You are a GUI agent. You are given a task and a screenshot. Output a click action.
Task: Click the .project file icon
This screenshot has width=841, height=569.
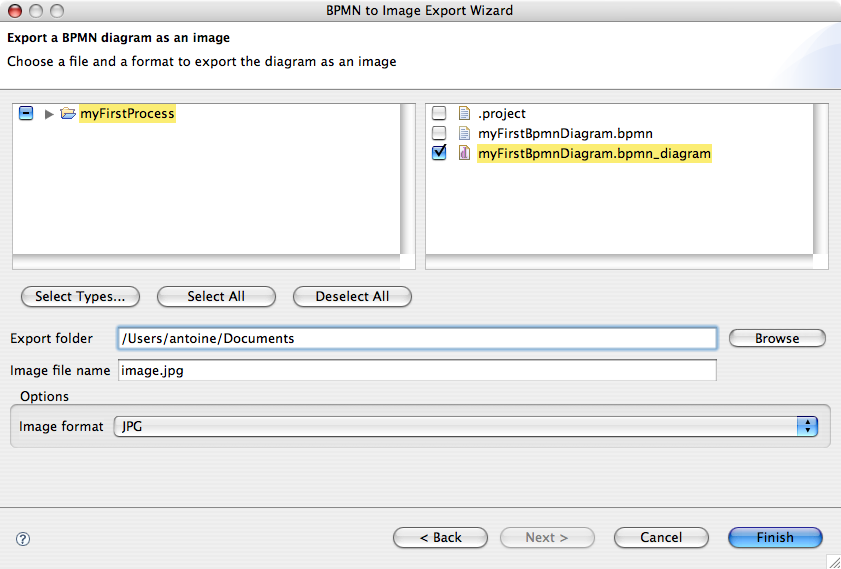click(464, 113)
